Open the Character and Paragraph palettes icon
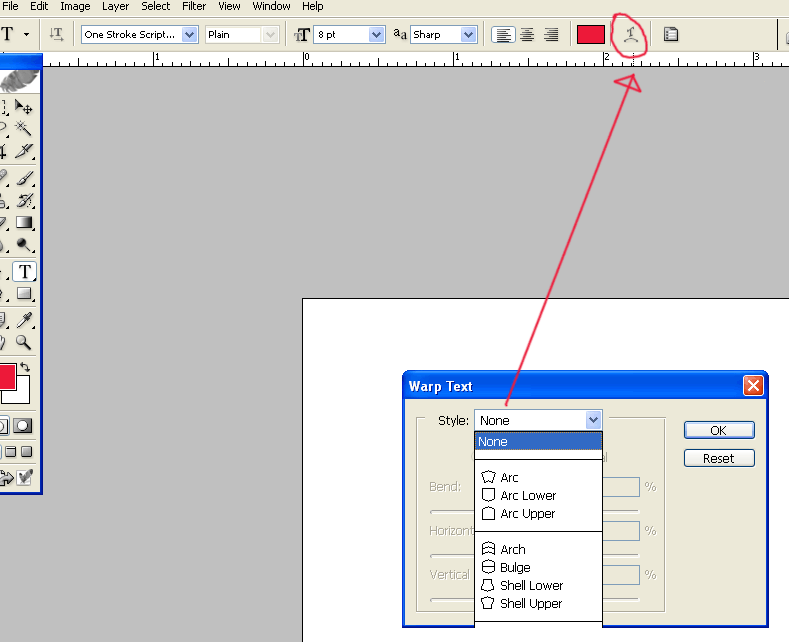The width and height of the screenshot is (789, 642). [671, 35]
